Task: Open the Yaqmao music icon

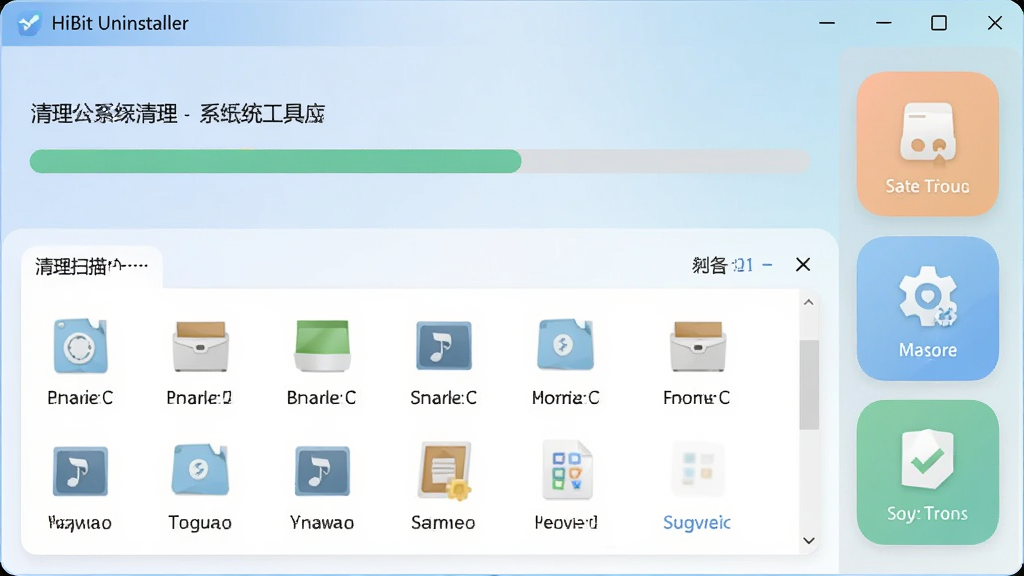Action: tap(80, 471)
